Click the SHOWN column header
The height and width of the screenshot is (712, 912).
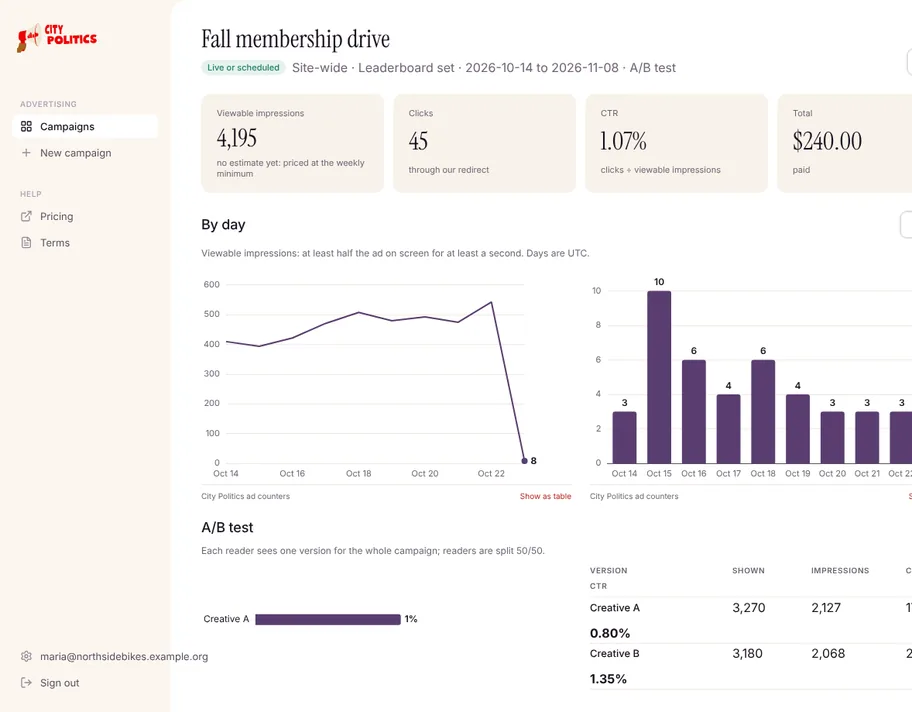[x=749, y=571]
